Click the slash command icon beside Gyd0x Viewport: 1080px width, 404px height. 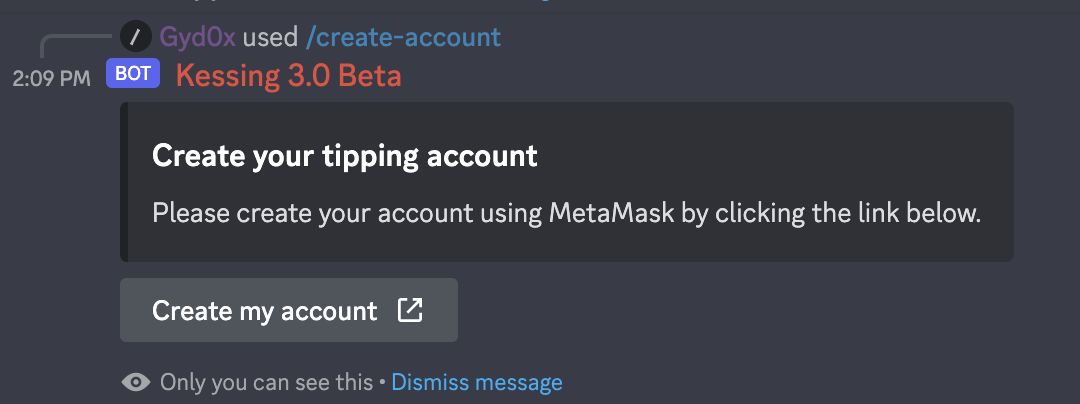[135, 38]
